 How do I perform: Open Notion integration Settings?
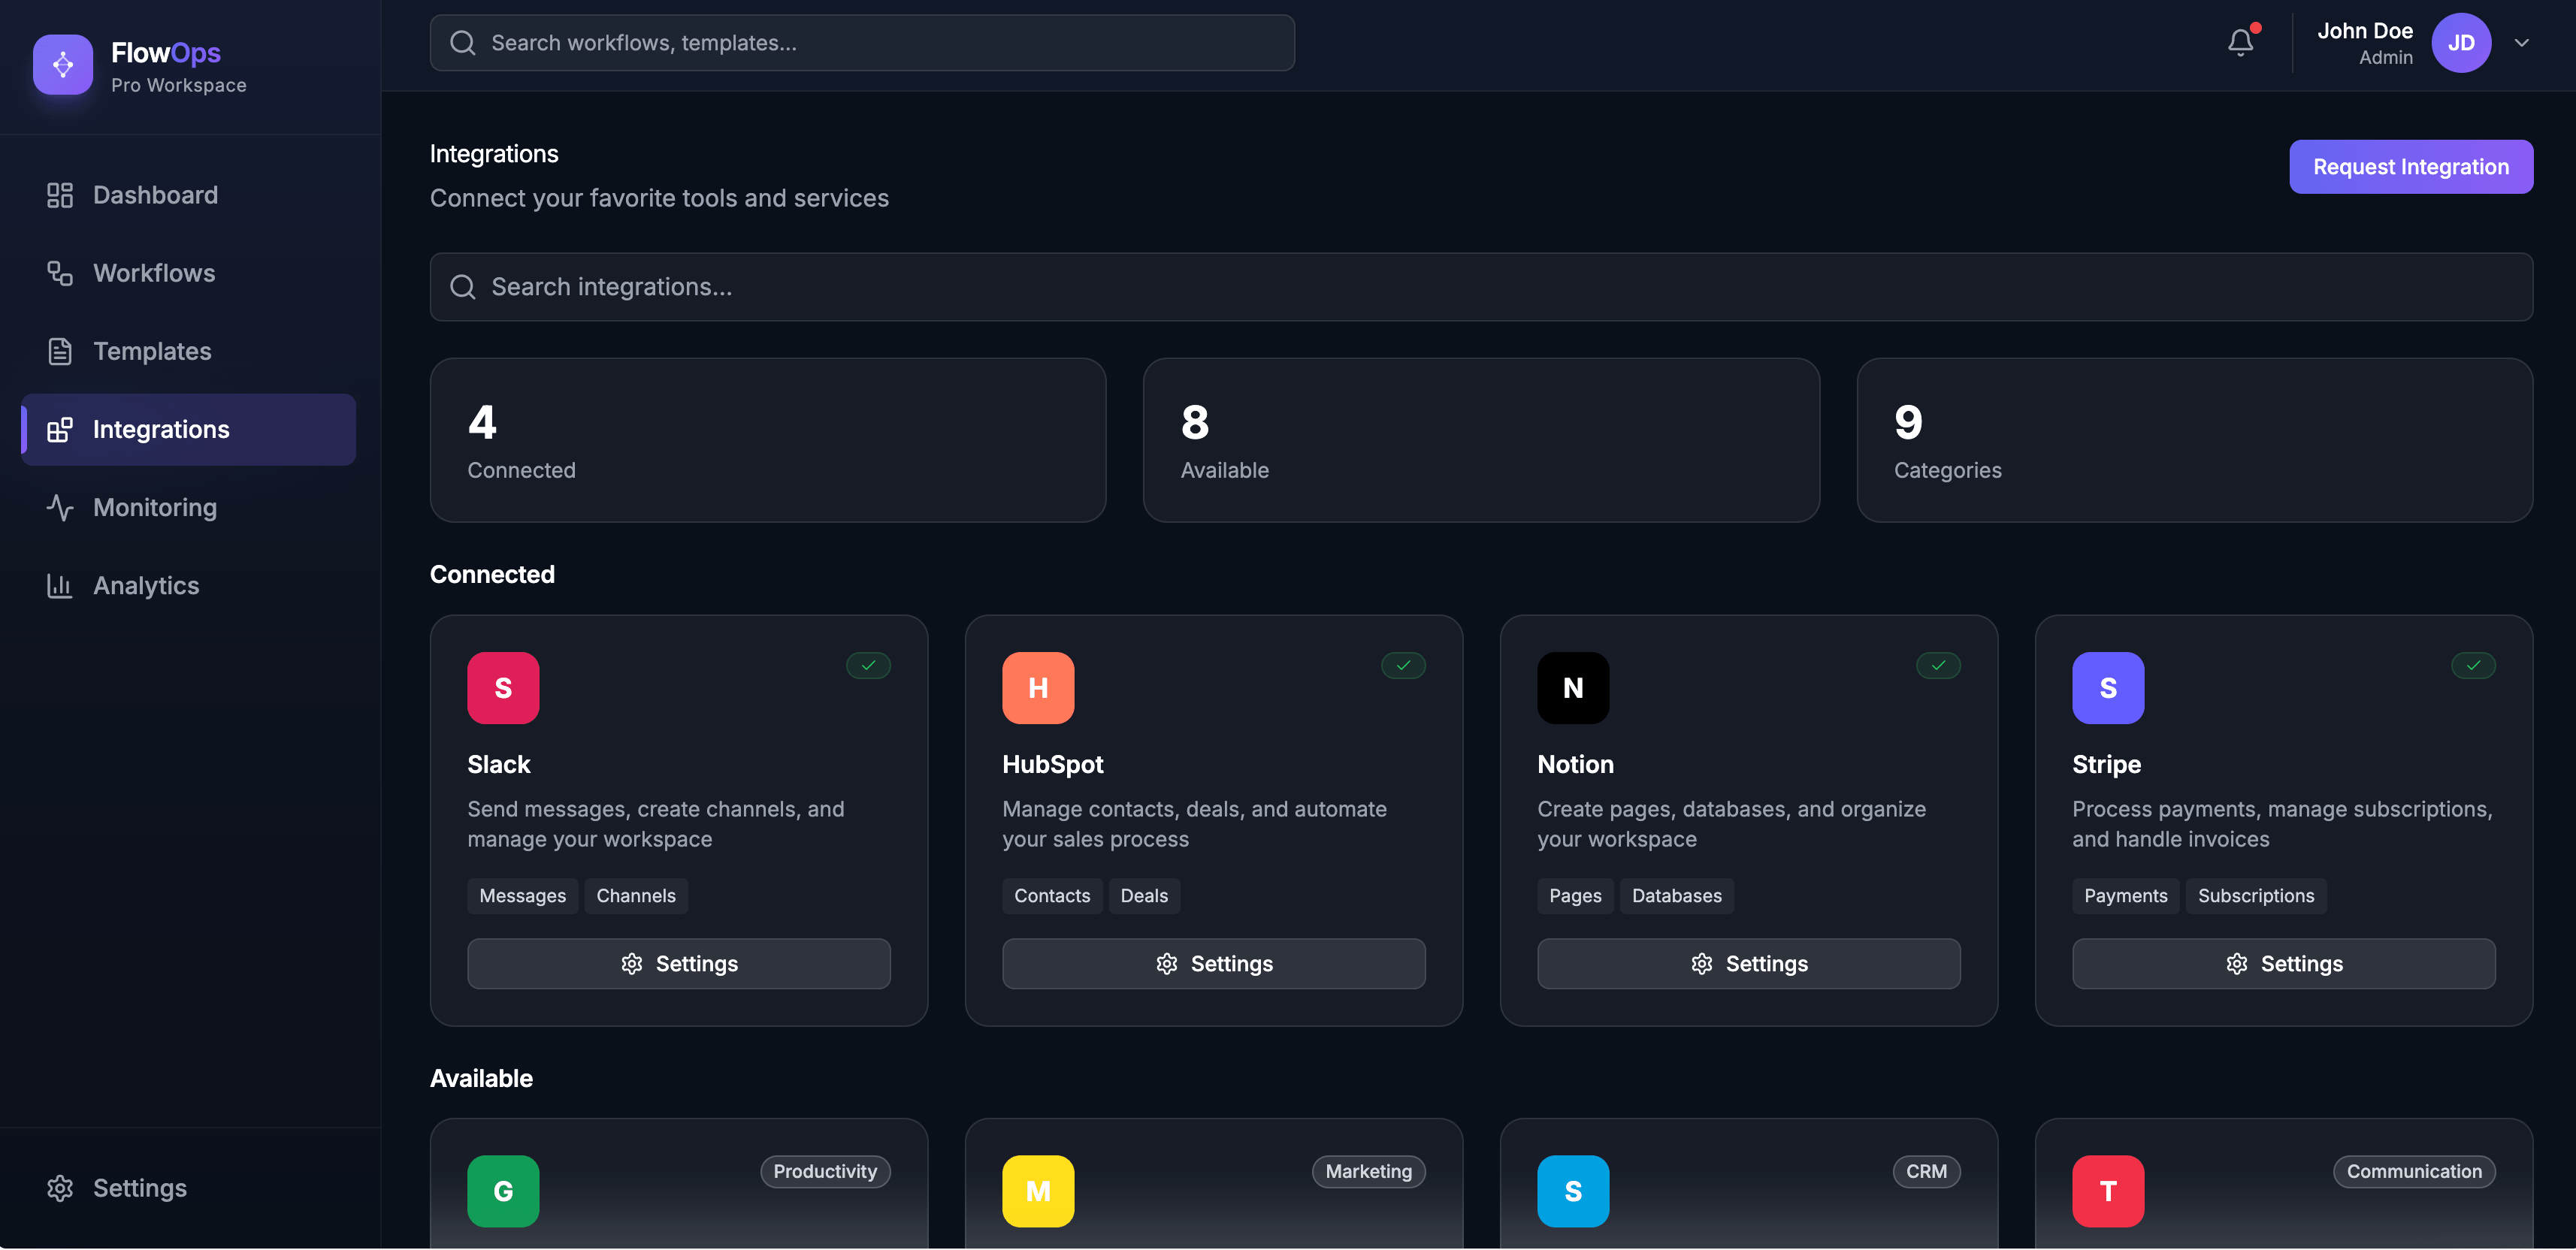pyautogui.click(x=1748, y=963)
